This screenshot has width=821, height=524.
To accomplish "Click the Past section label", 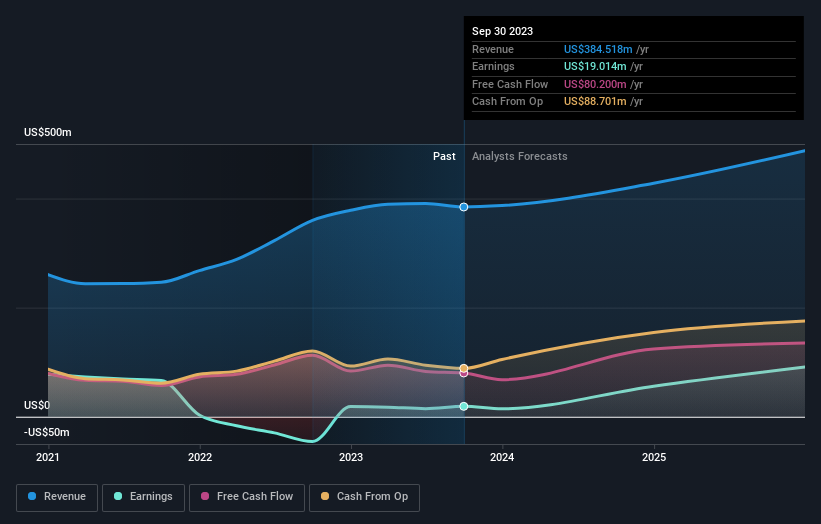I will point(444,157).
